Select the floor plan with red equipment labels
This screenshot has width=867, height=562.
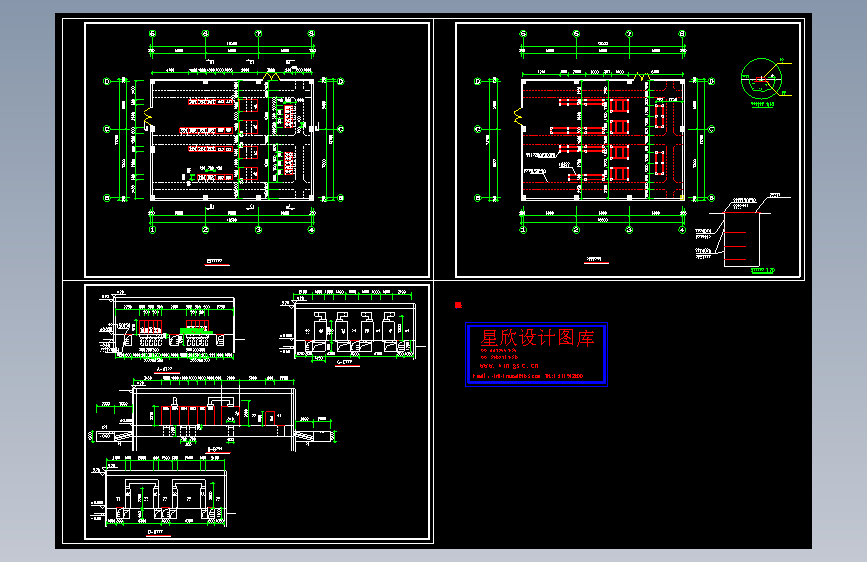[x=223, y=132]
